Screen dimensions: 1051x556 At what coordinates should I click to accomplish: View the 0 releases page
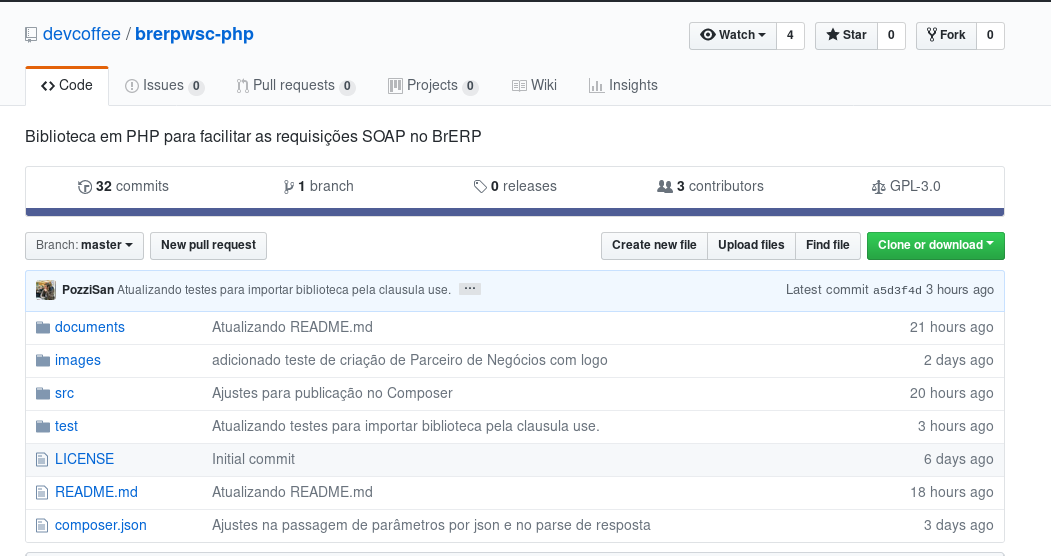pyautogui.click(x=515, y=187)
